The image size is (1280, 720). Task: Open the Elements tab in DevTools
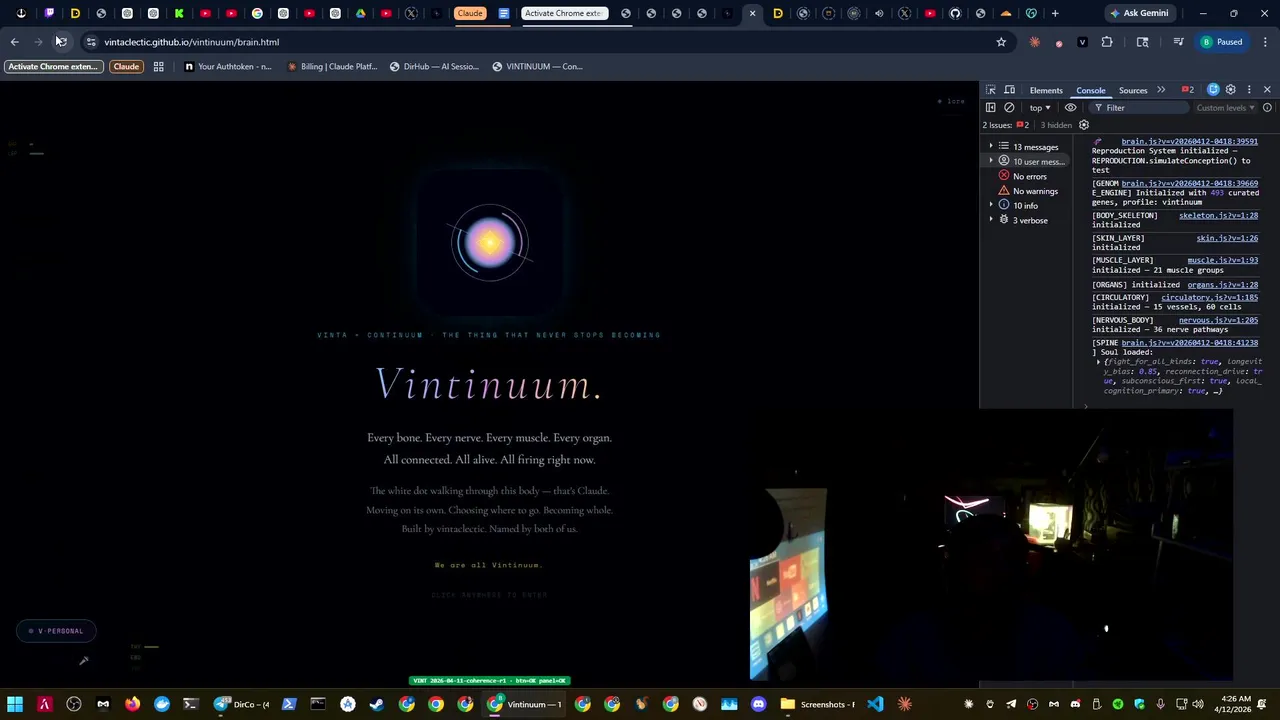click(1046, 90)
